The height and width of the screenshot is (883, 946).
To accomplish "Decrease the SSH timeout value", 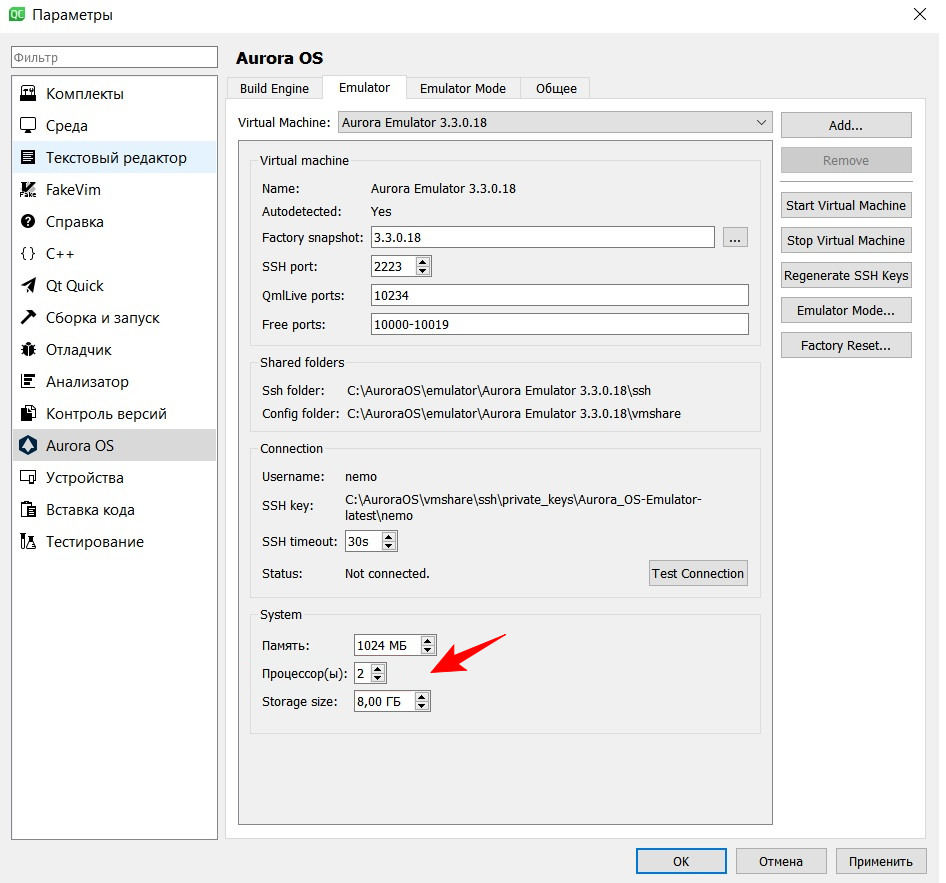I will 389,546.
